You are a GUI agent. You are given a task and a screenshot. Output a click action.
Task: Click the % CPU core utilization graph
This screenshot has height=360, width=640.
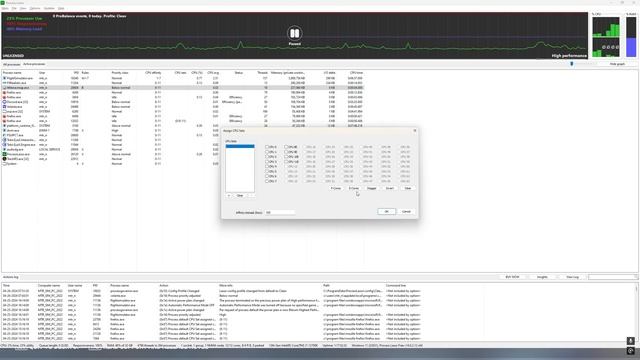606,37
